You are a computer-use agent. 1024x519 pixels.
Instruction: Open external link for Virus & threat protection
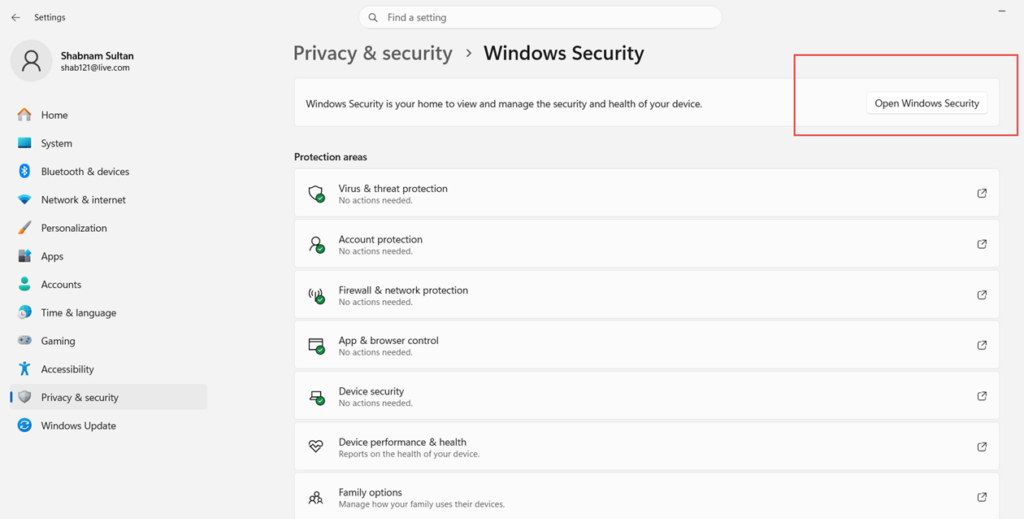click(x=982, y=193)
